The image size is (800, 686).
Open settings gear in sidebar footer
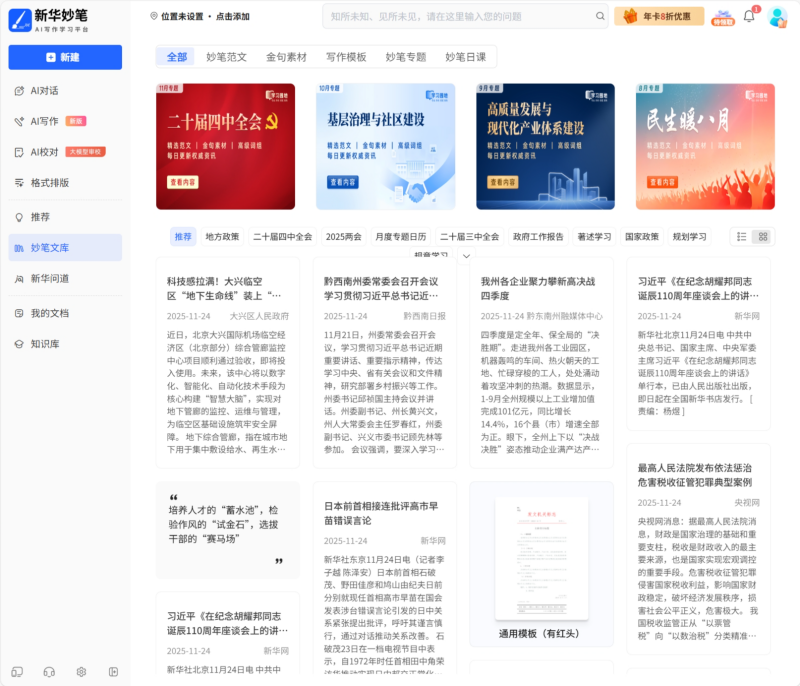[81, 671]
